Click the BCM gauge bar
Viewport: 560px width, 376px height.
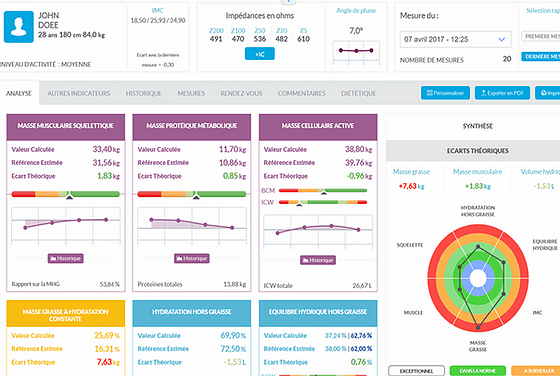tap(323, 191)
